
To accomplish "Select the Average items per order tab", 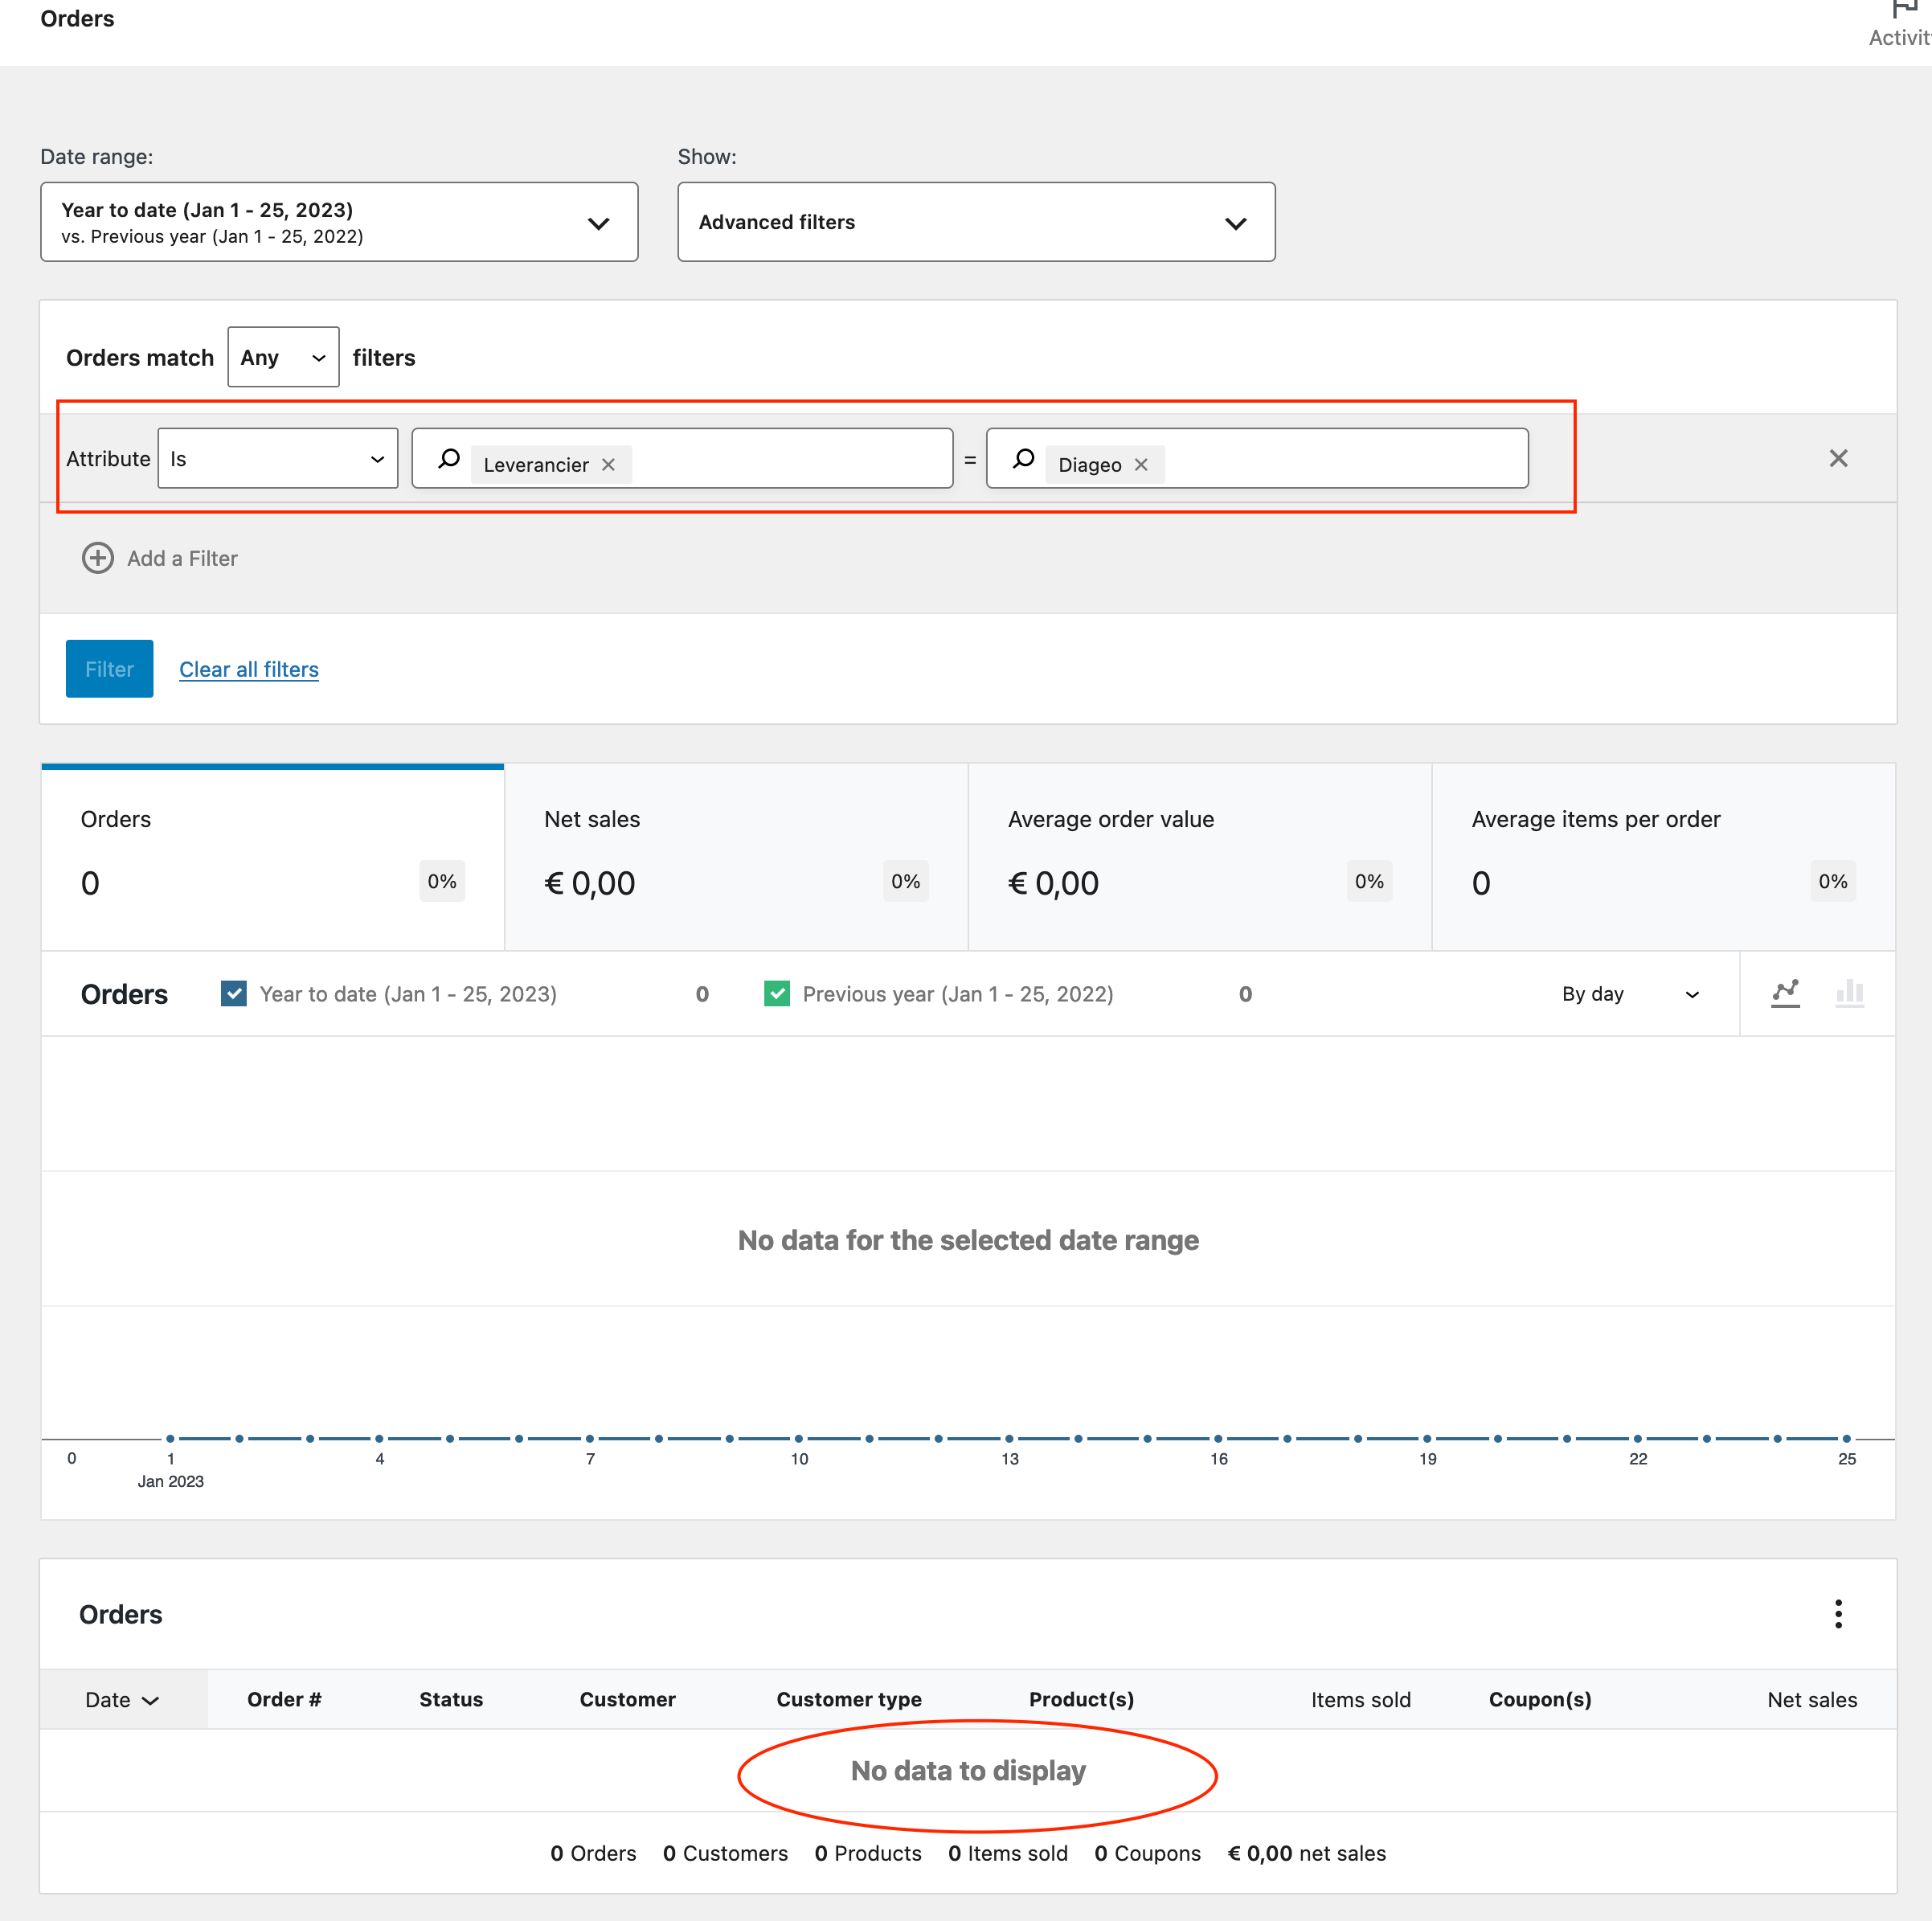I will click(1663, 857).
